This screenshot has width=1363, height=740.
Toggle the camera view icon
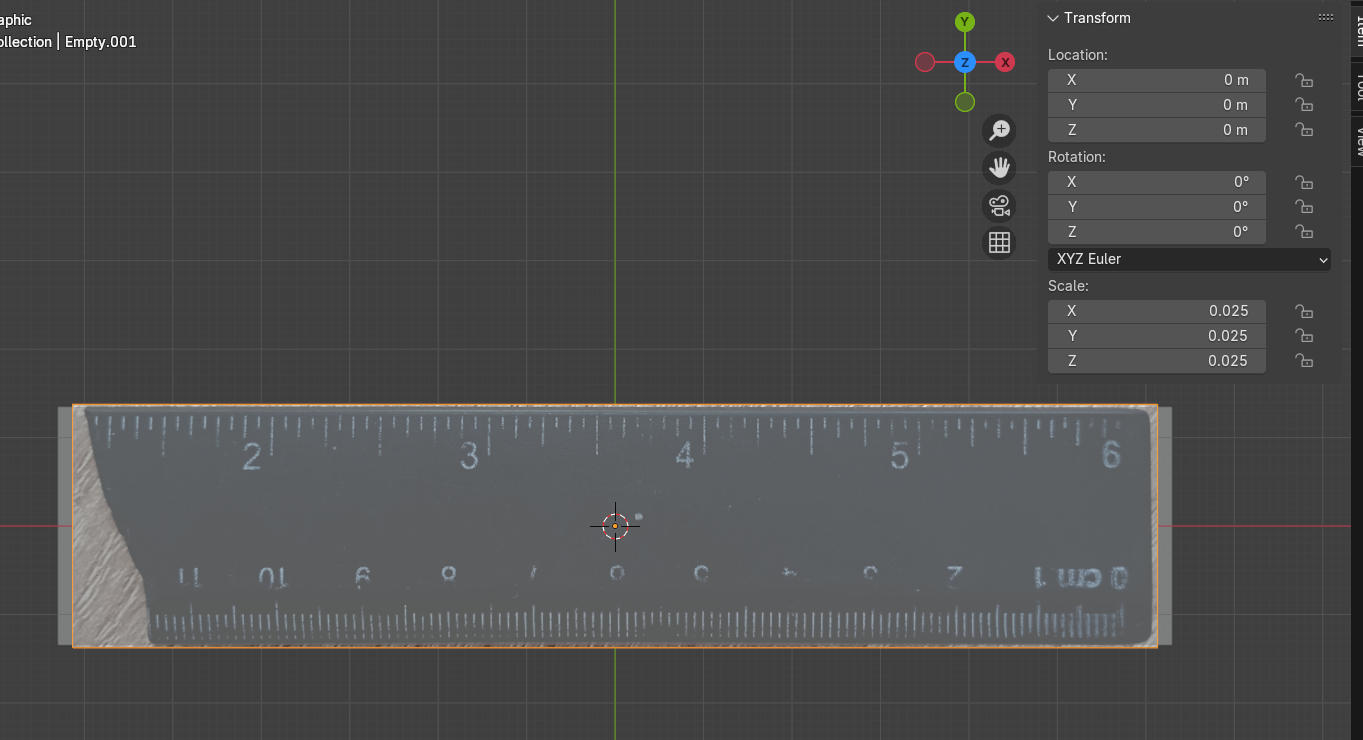[x=999, y=205]
